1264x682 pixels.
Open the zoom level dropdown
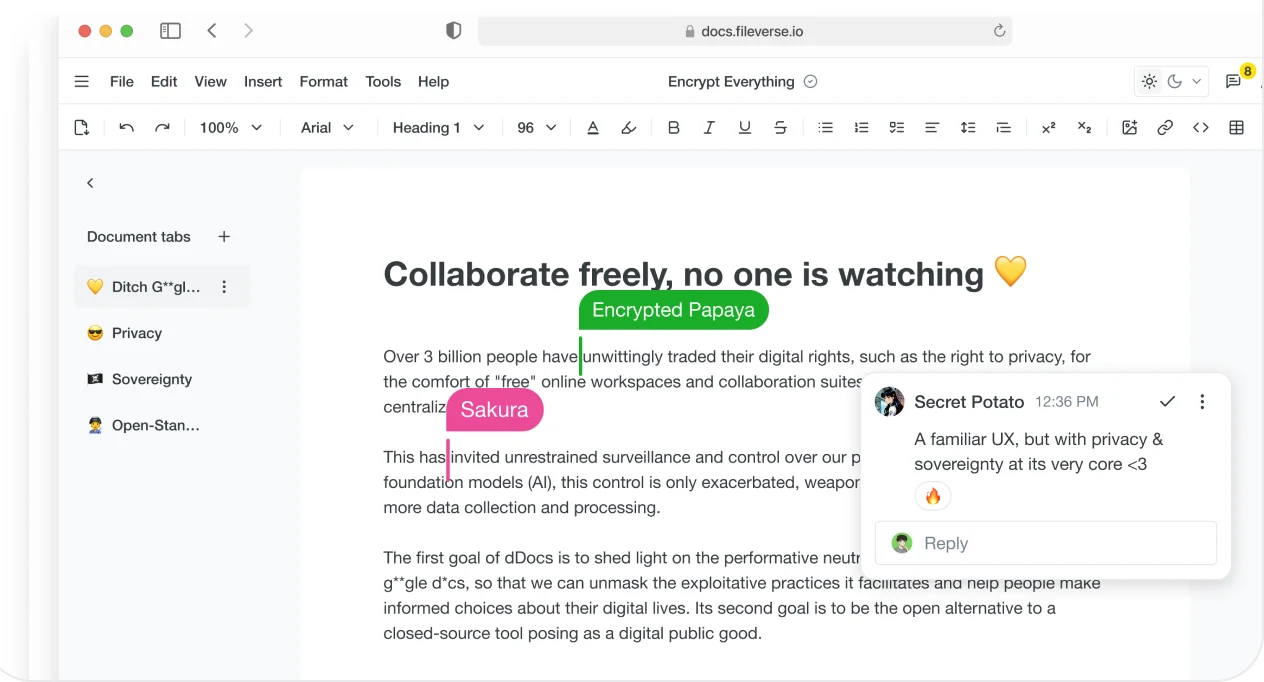click(230, 128)
